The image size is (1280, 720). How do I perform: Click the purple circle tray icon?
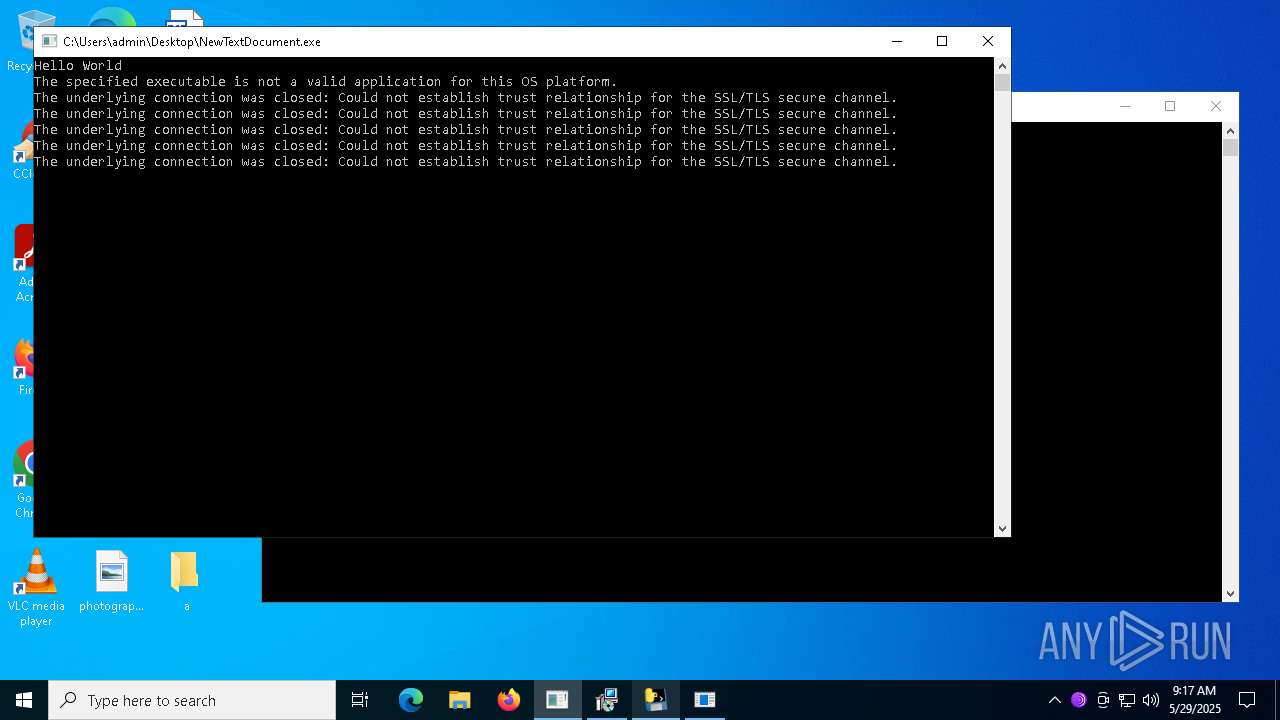[1078, 700]
